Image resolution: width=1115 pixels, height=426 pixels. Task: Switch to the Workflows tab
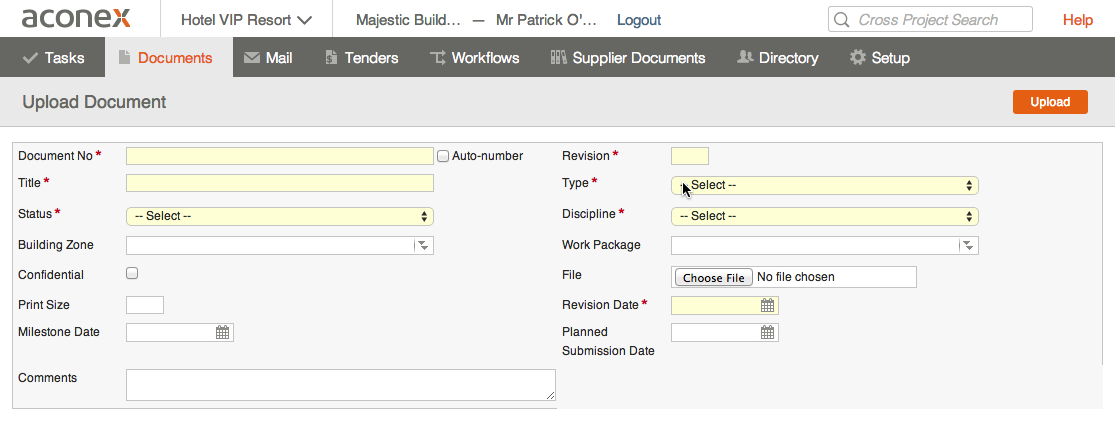pos(474,58)
